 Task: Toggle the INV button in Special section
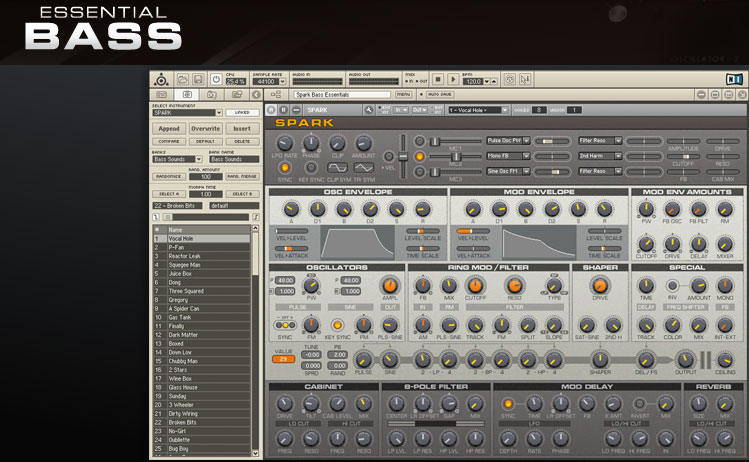click(x=672, y=286)
